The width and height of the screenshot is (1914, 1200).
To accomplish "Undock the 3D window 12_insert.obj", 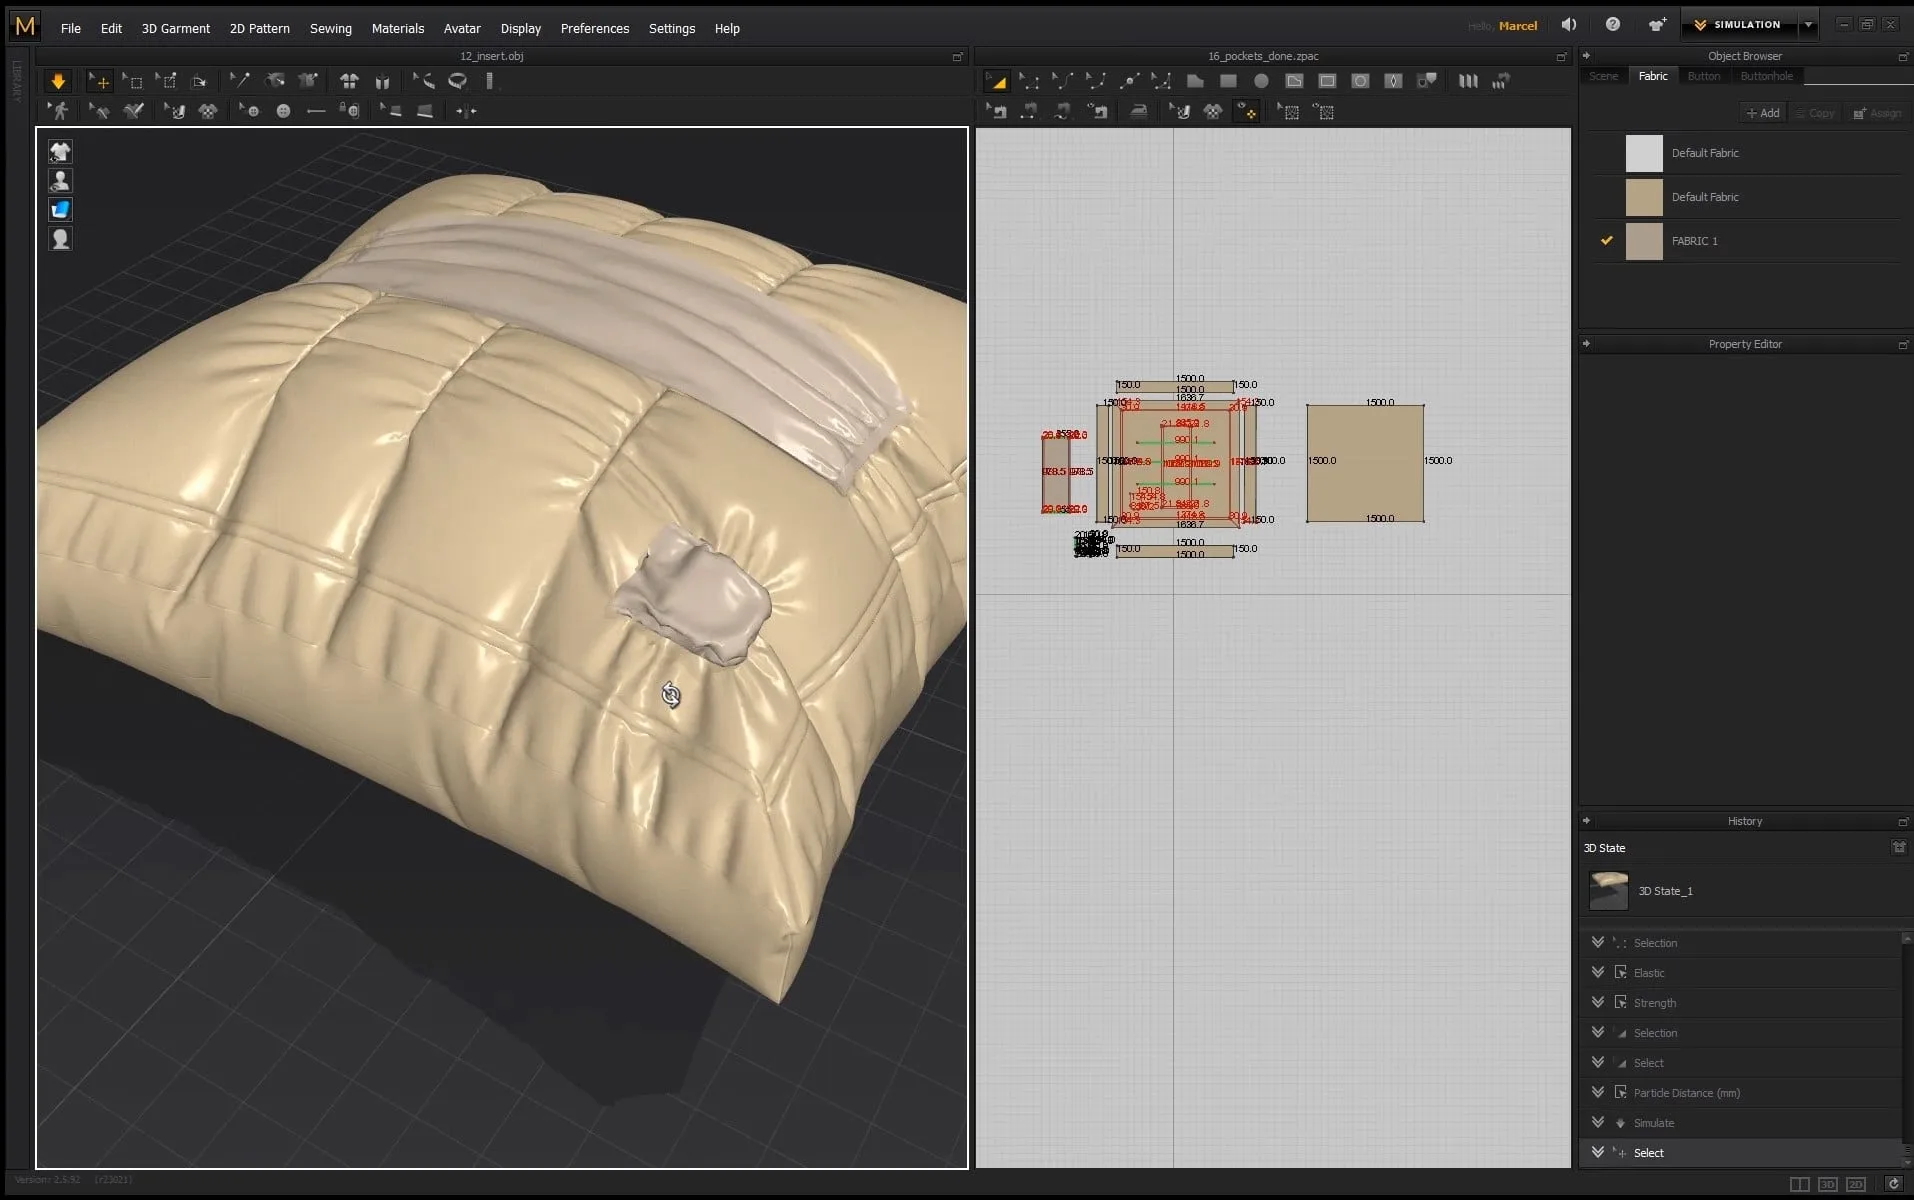I will tap(957, 57).
